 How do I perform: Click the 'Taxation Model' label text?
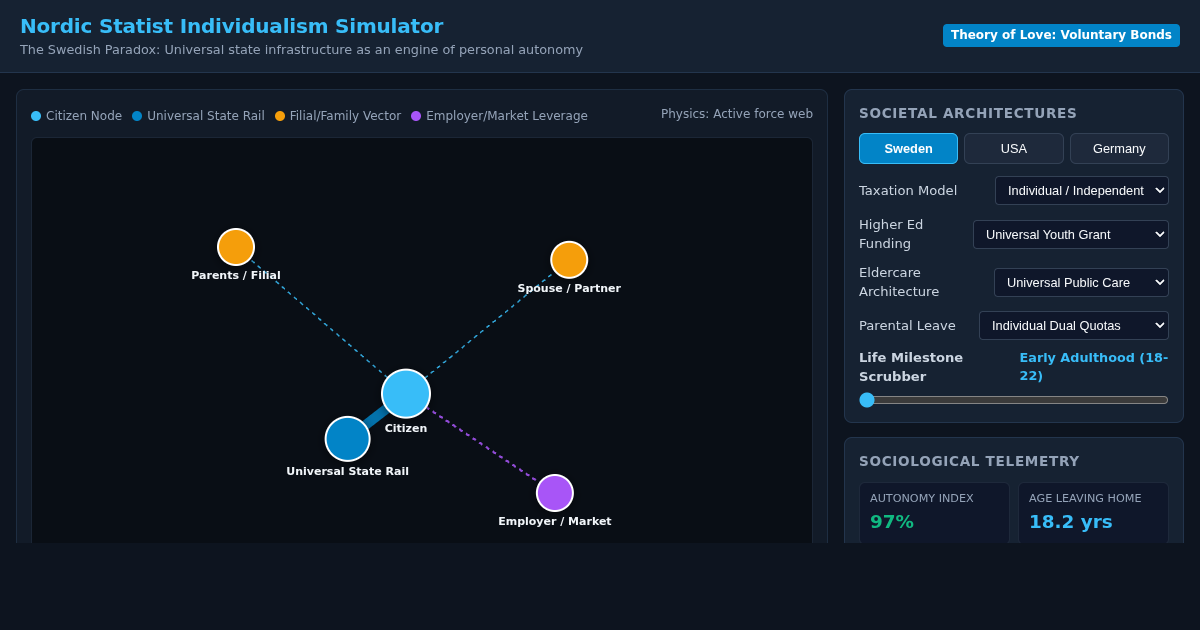908,191
